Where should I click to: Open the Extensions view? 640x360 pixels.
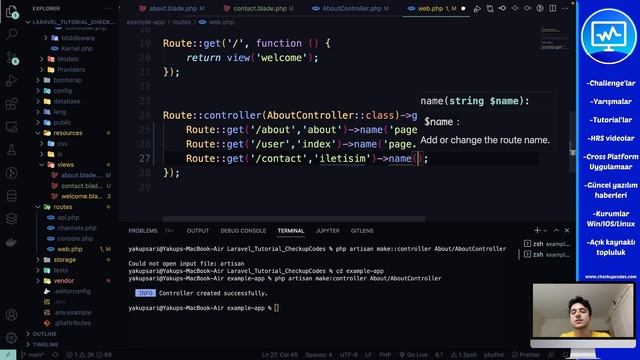tap(11, 104)
